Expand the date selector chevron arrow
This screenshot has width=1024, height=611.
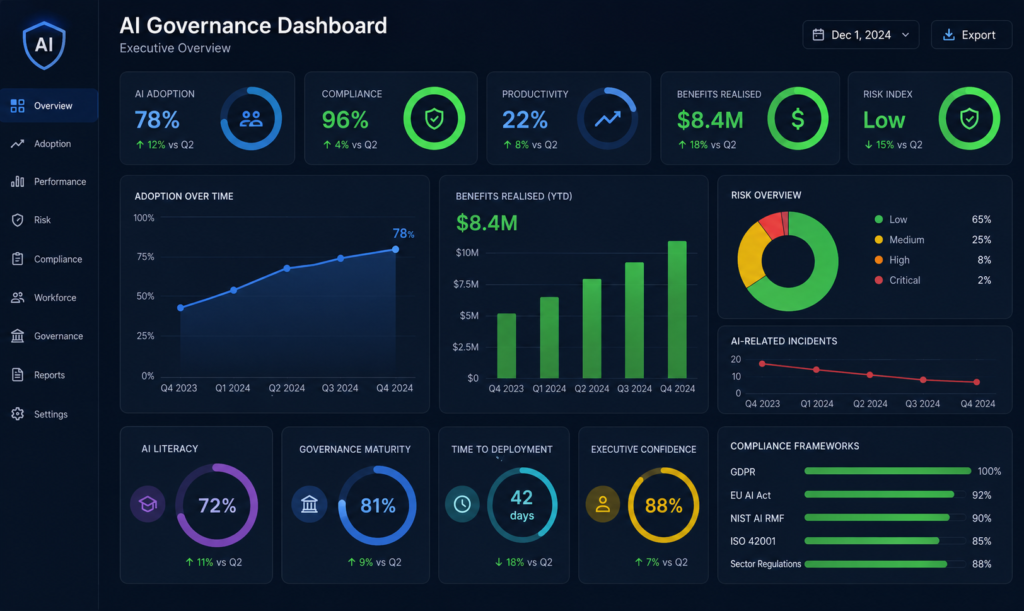tap(905, 35)
